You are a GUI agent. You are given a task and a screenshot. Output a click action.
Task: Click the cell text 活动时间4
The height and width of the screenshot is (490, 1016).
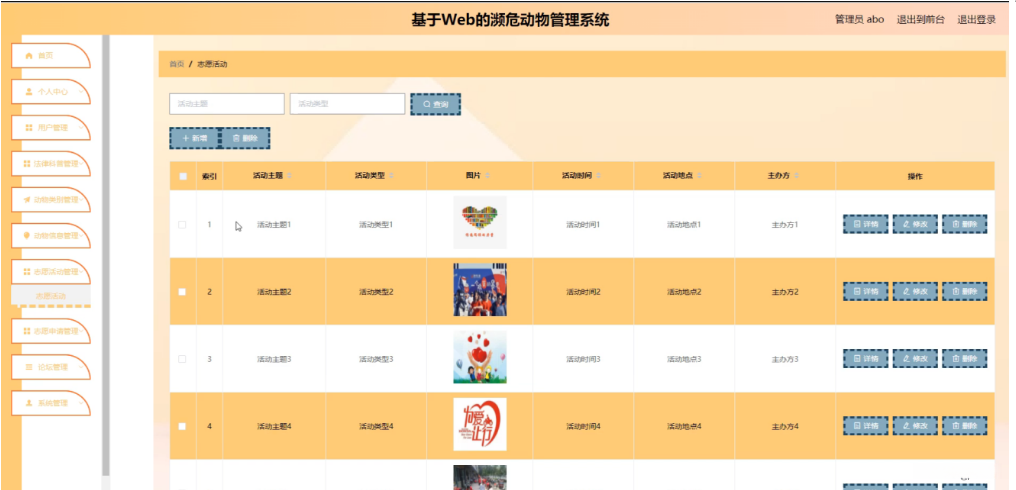click(583, 426)
